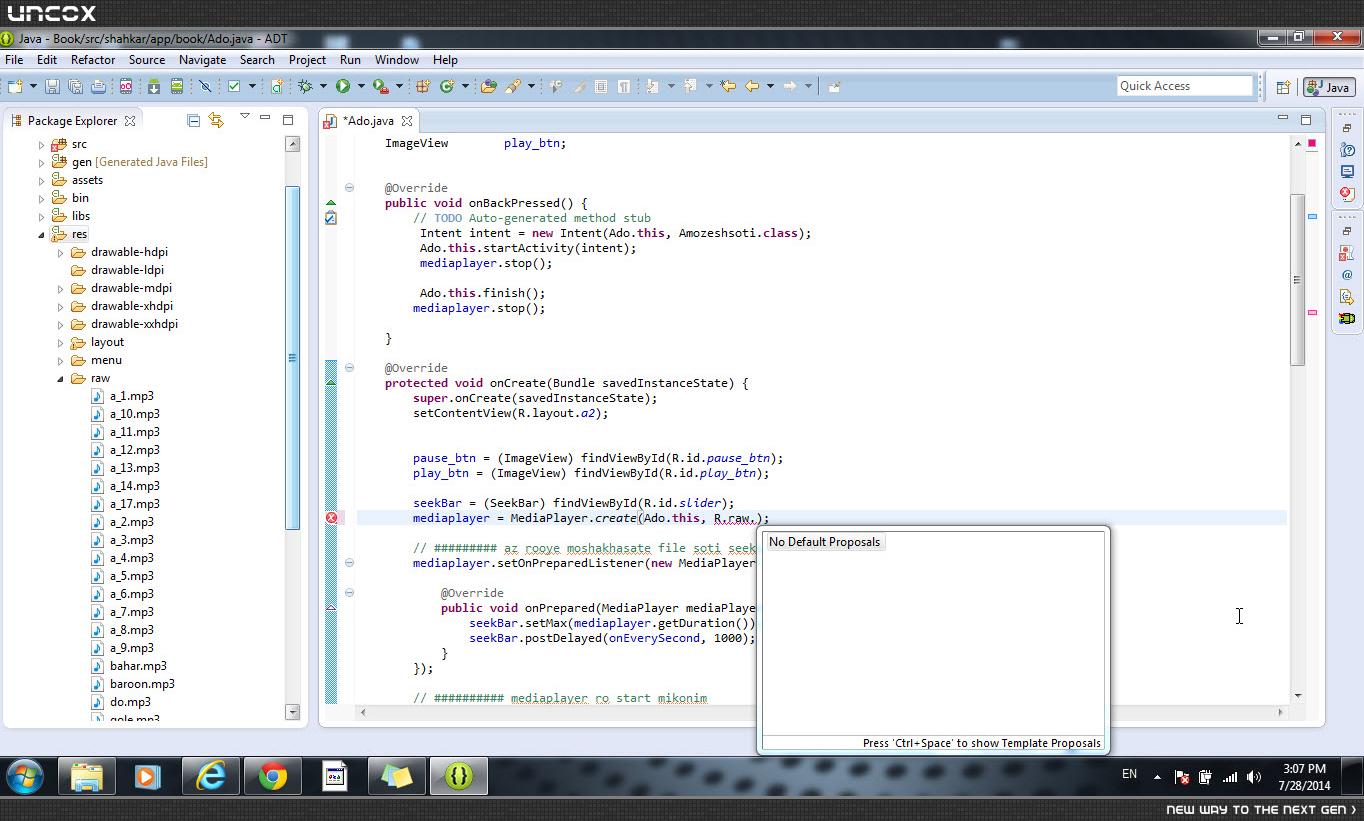1364x821 pixels.
Task: Toggle Link with Editor in Package Explorer
Action: [216, 121]
